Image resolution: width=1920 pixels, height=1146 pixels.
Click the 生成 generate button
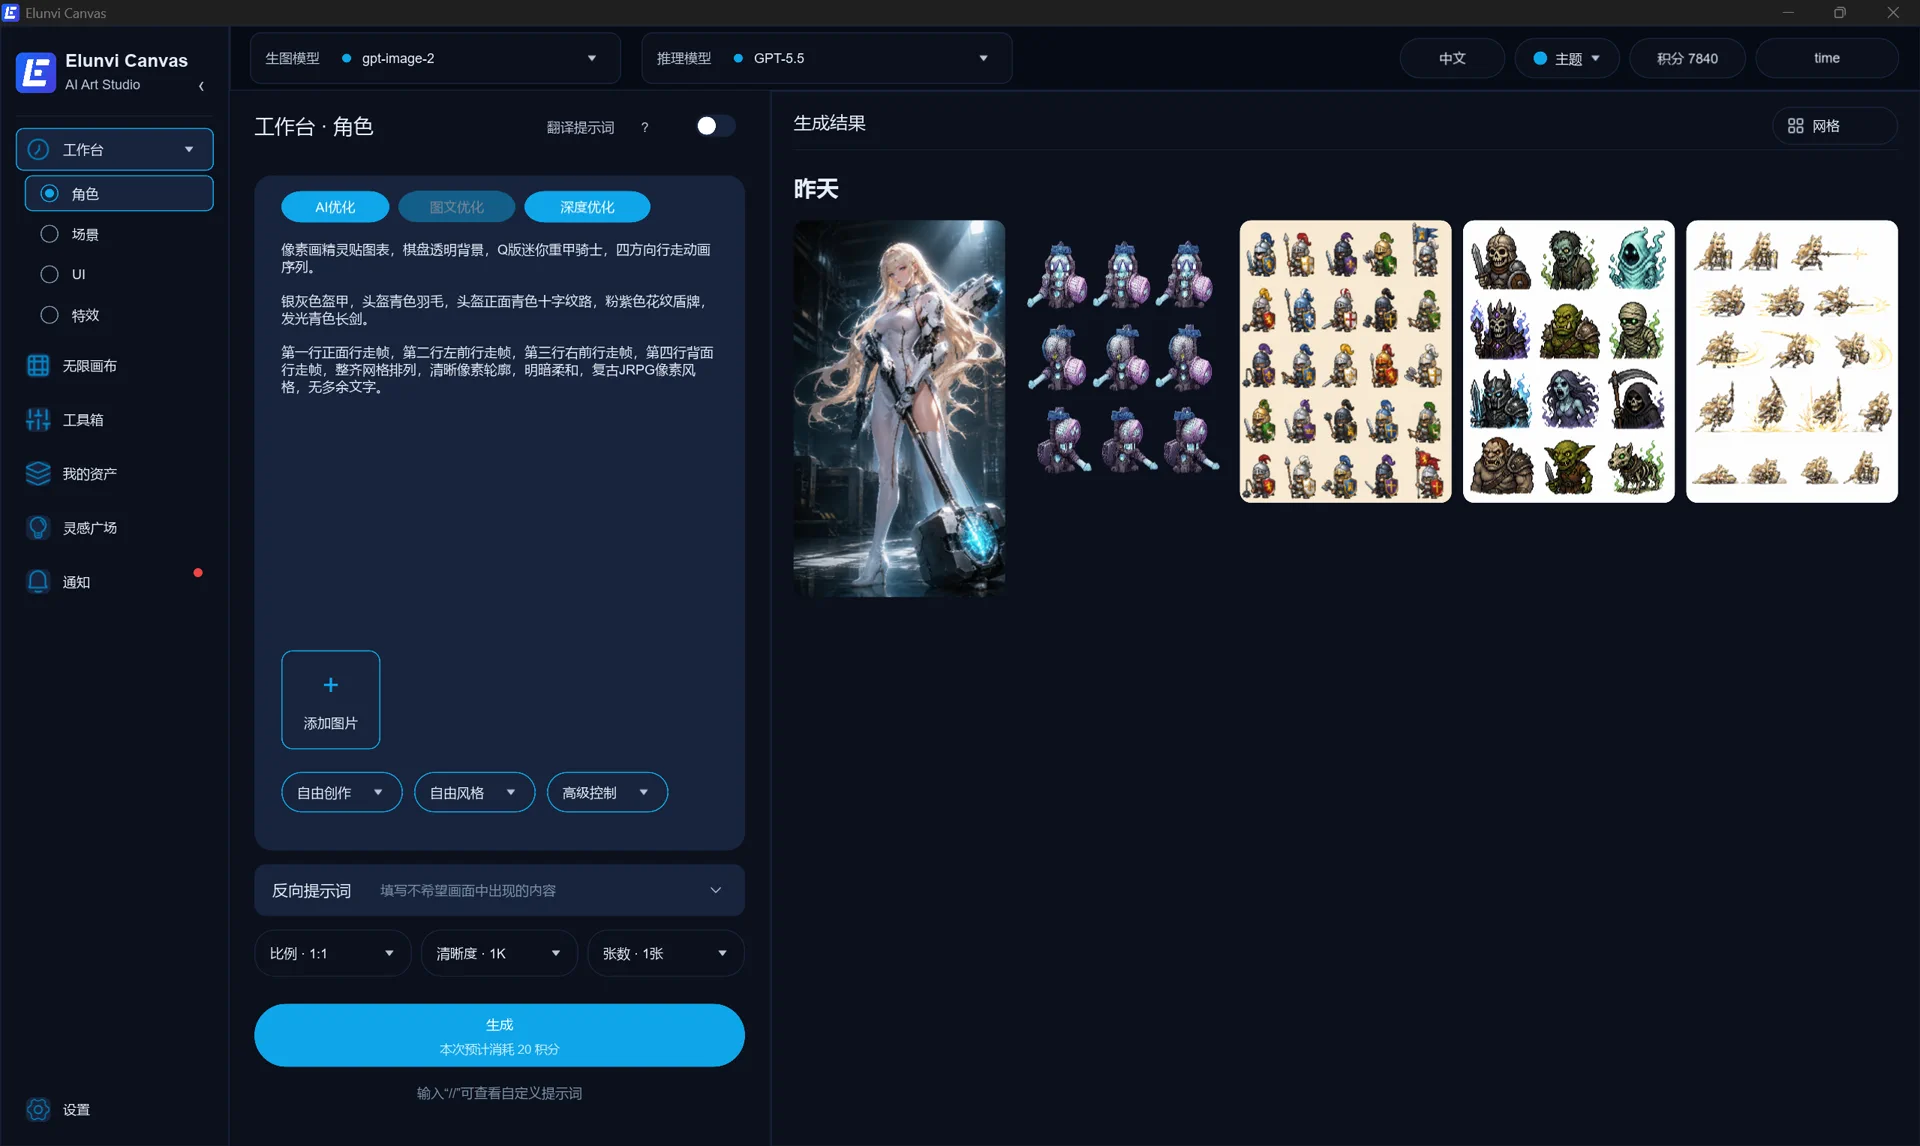499,1035
